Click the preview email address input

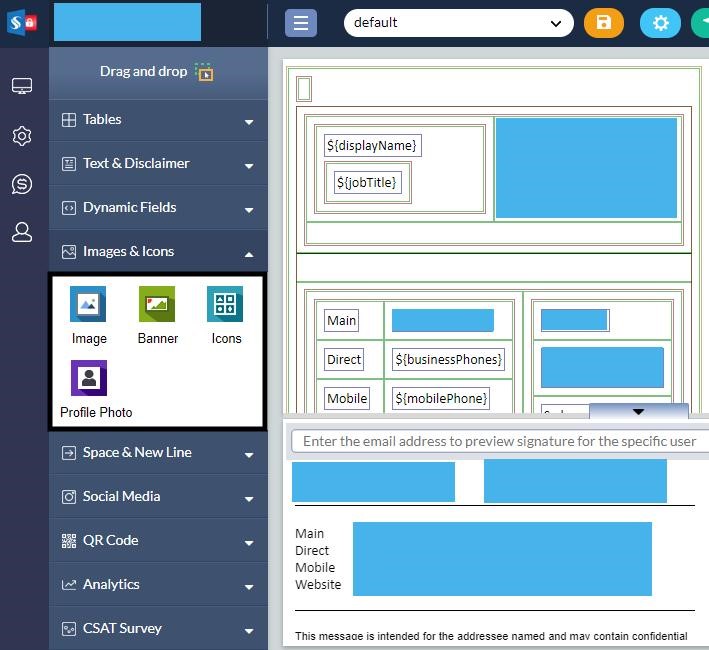pos(498,441)
